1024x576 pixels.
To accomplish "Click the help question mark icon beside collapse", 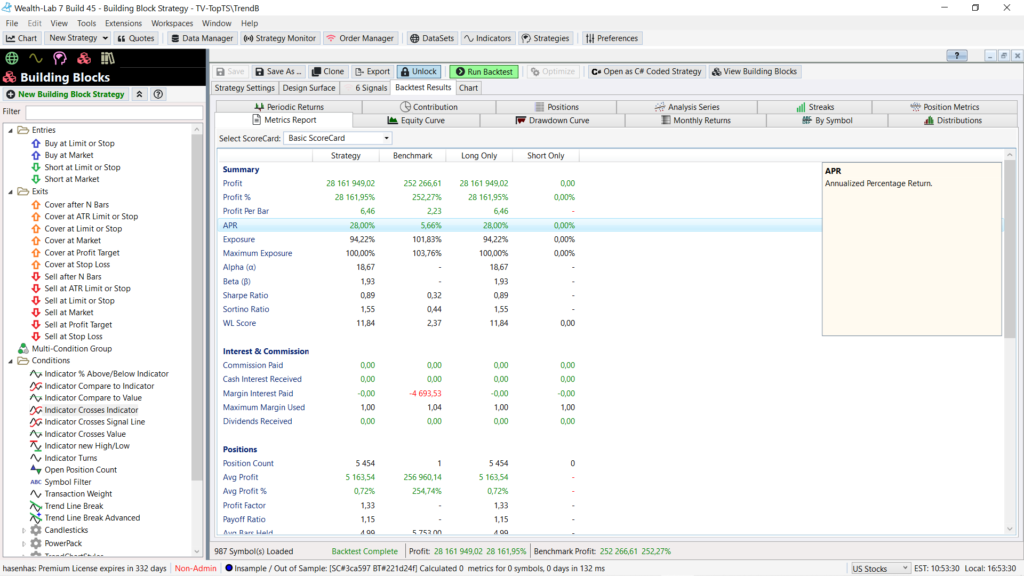I will (158, 94).
